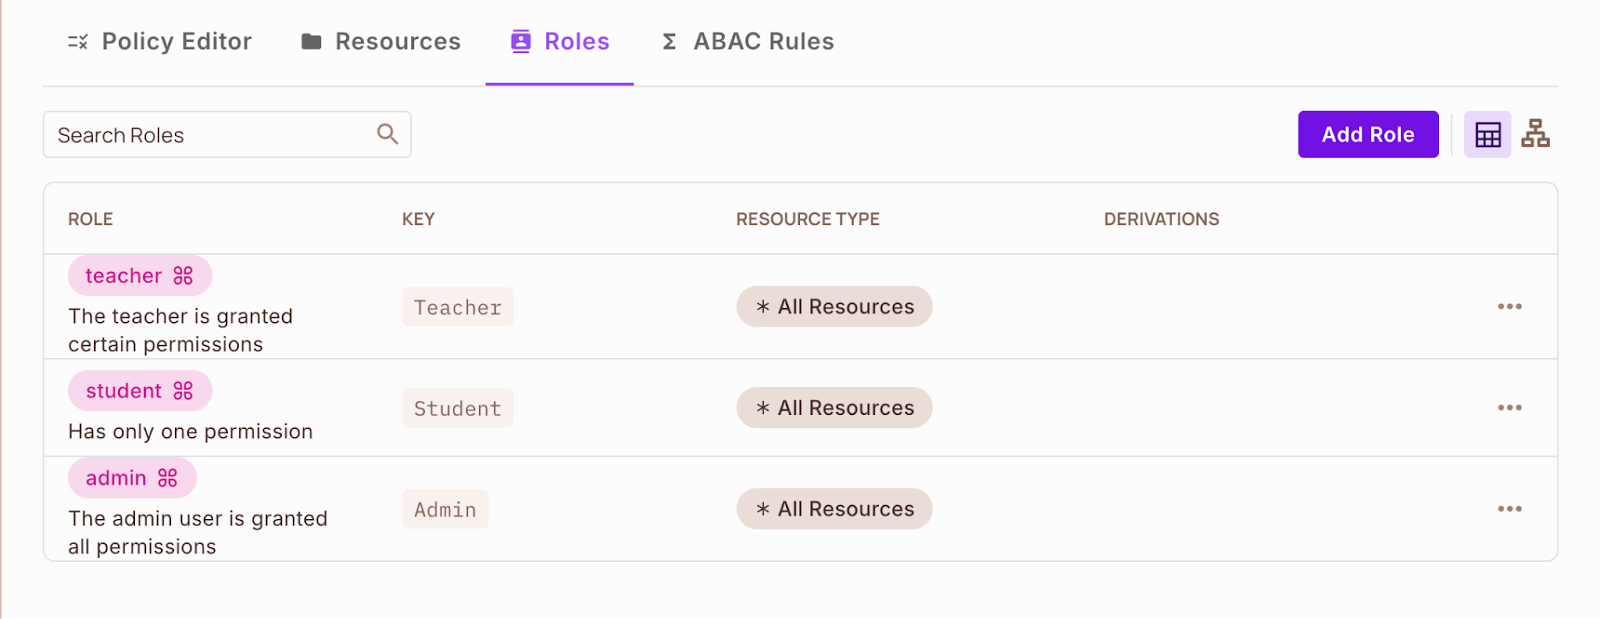This screenshot has height=619, width=1600.
Task: Switch to table view layout
Action: pyautogui.click(x=1487, y=135)
